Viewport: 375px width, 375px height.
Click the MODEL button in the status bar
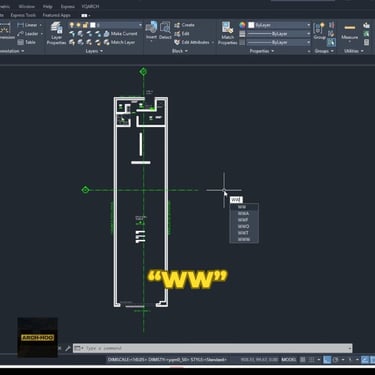pos(289,360)
